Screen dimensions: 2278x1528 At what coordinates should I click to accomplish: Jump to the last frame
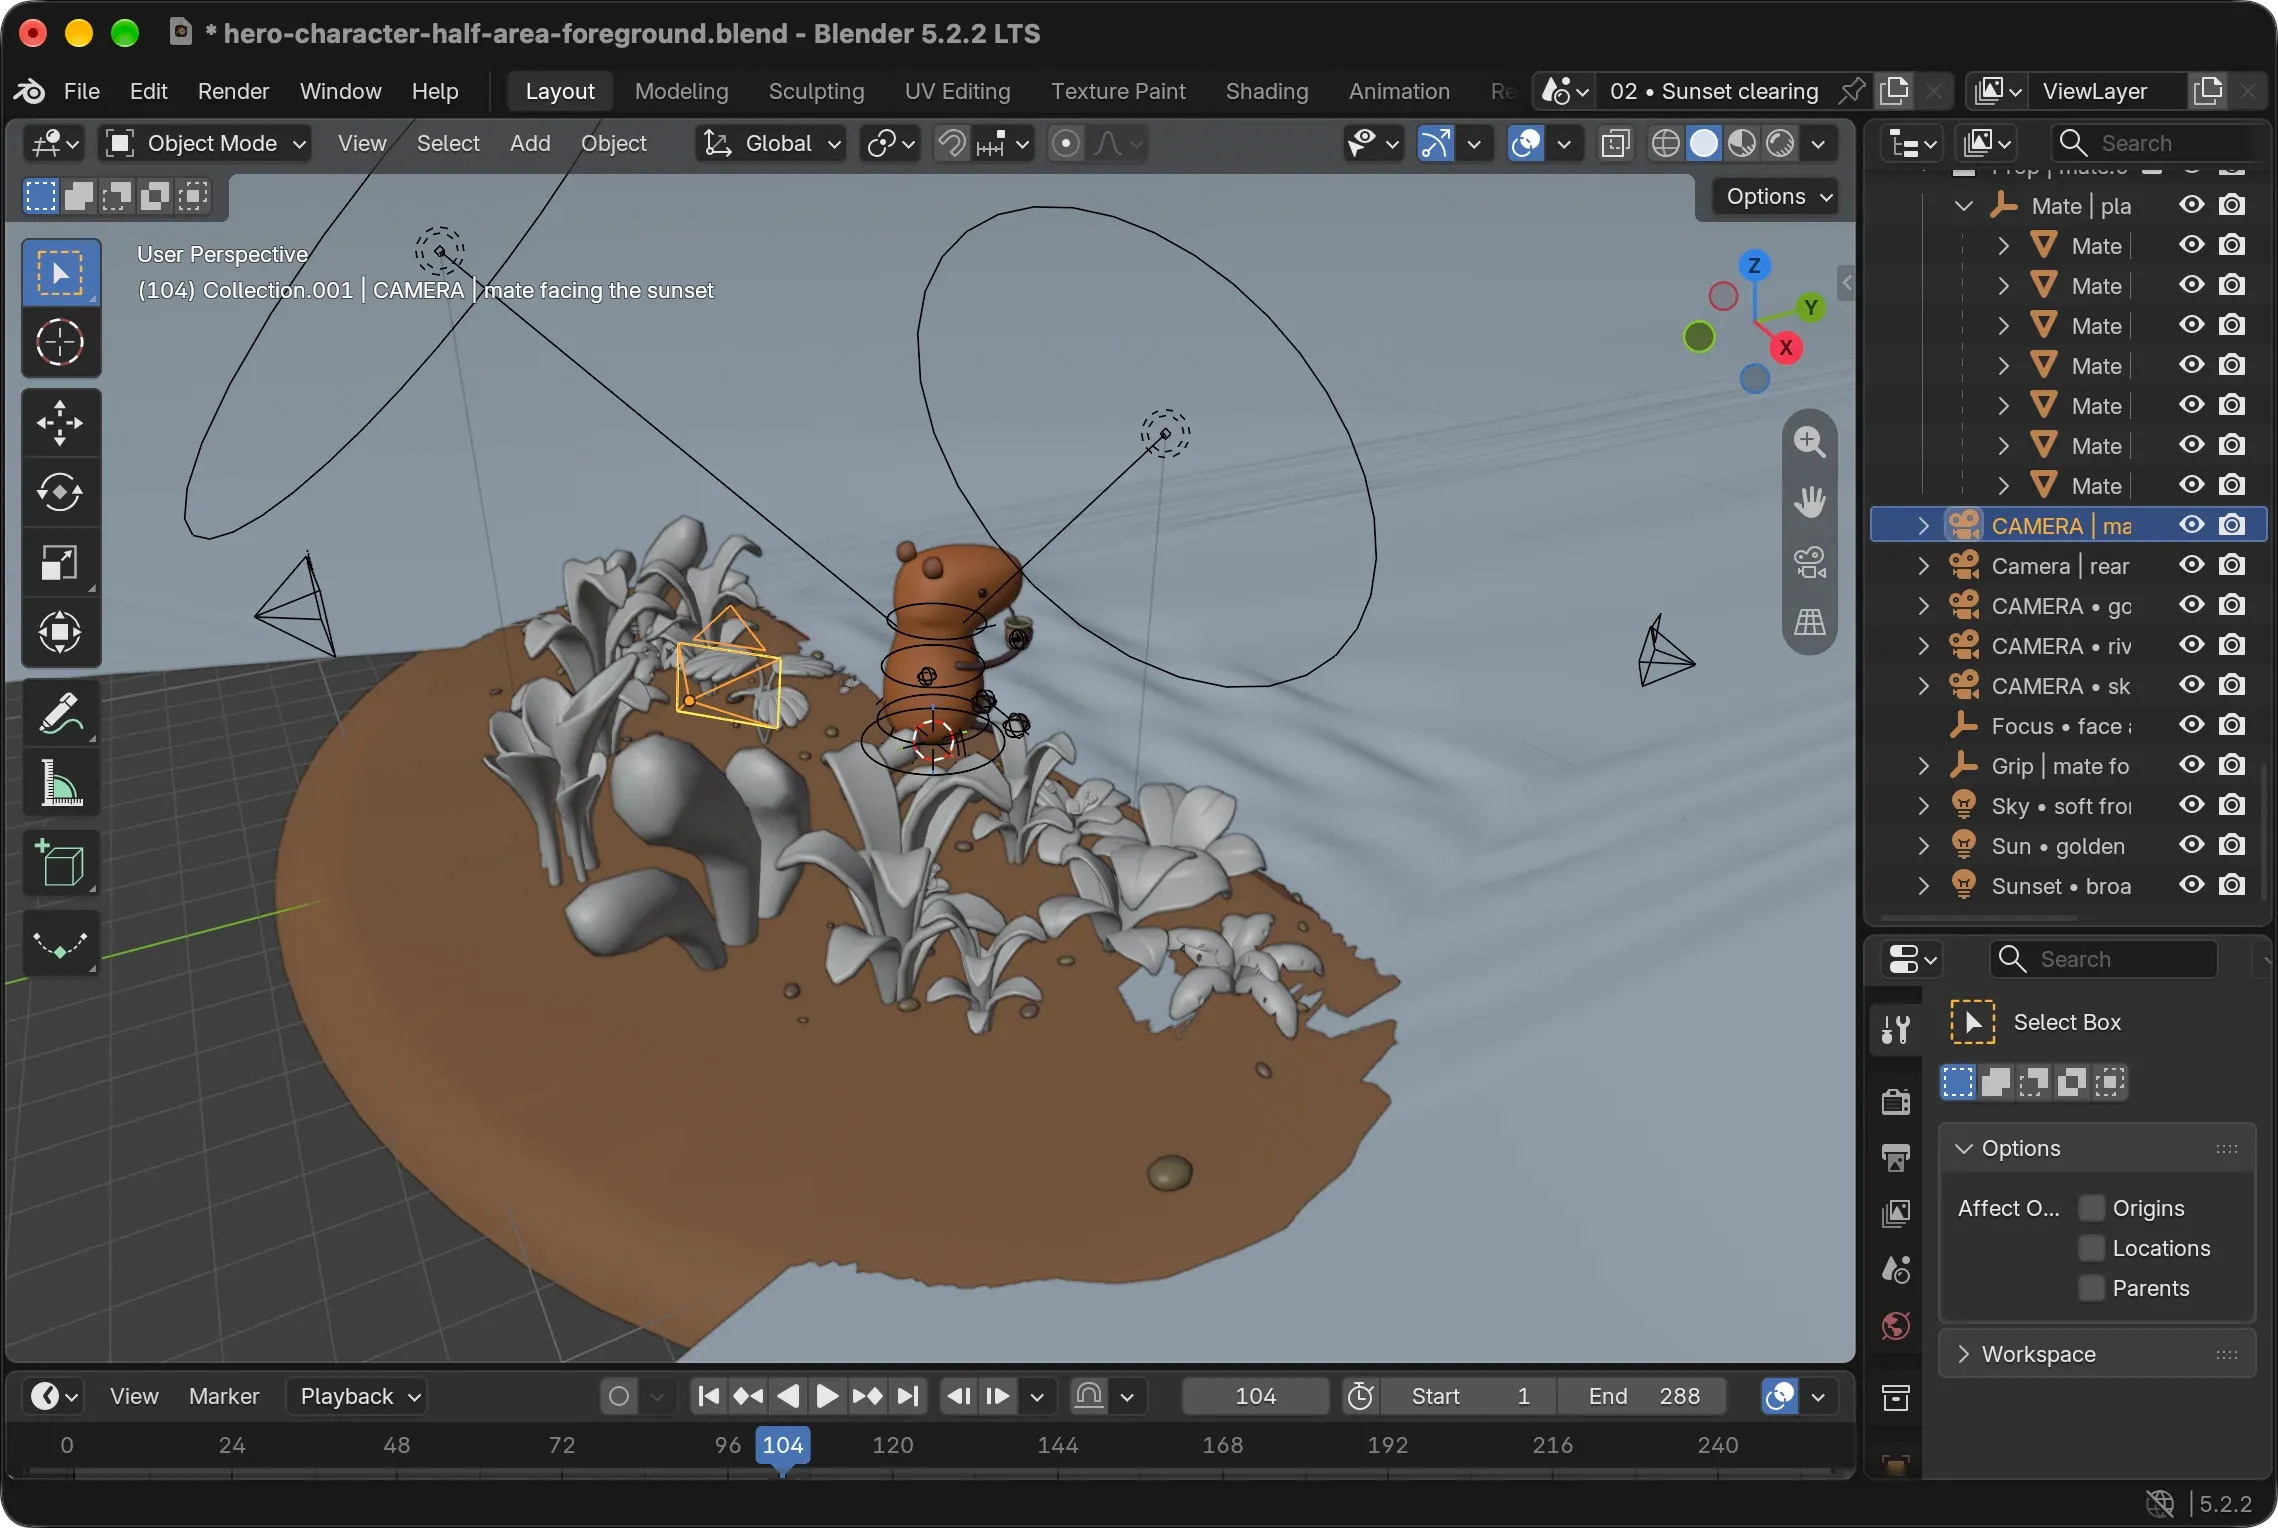pyautogui.click(x=907, y=1396)
